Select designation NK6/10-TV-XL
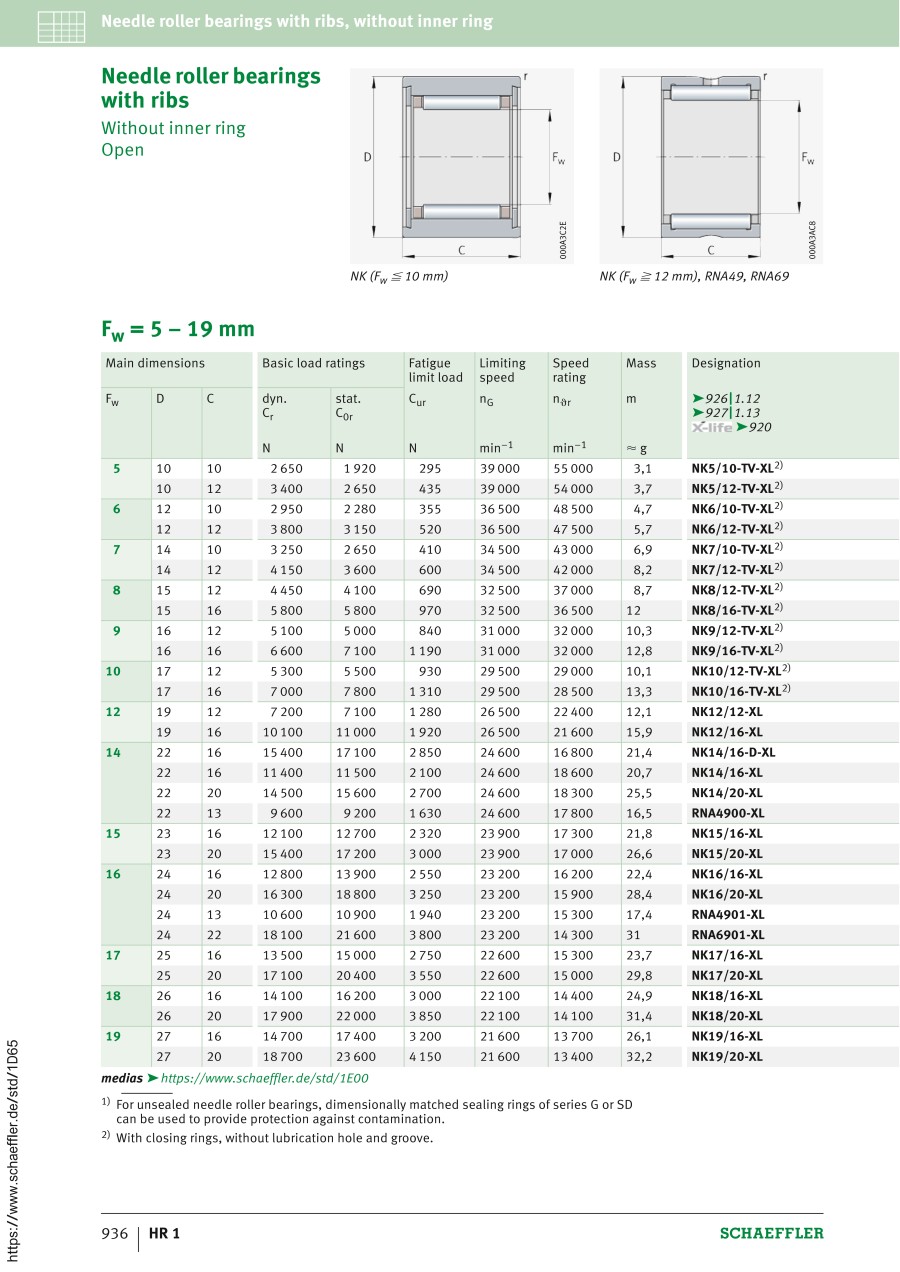The image size is (900, 1272). [737, 508]
